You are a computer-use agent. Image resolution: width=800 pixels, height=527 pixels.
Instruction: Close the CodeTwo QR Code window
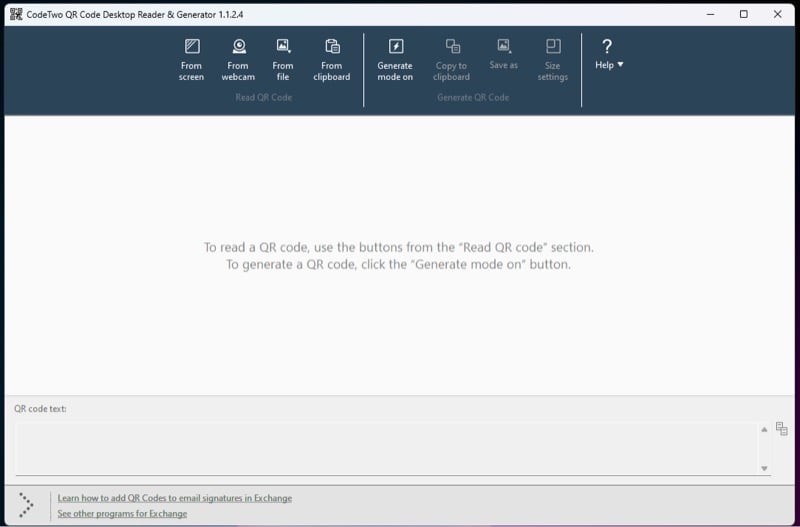pyautogui.click(x=778, y=14)
